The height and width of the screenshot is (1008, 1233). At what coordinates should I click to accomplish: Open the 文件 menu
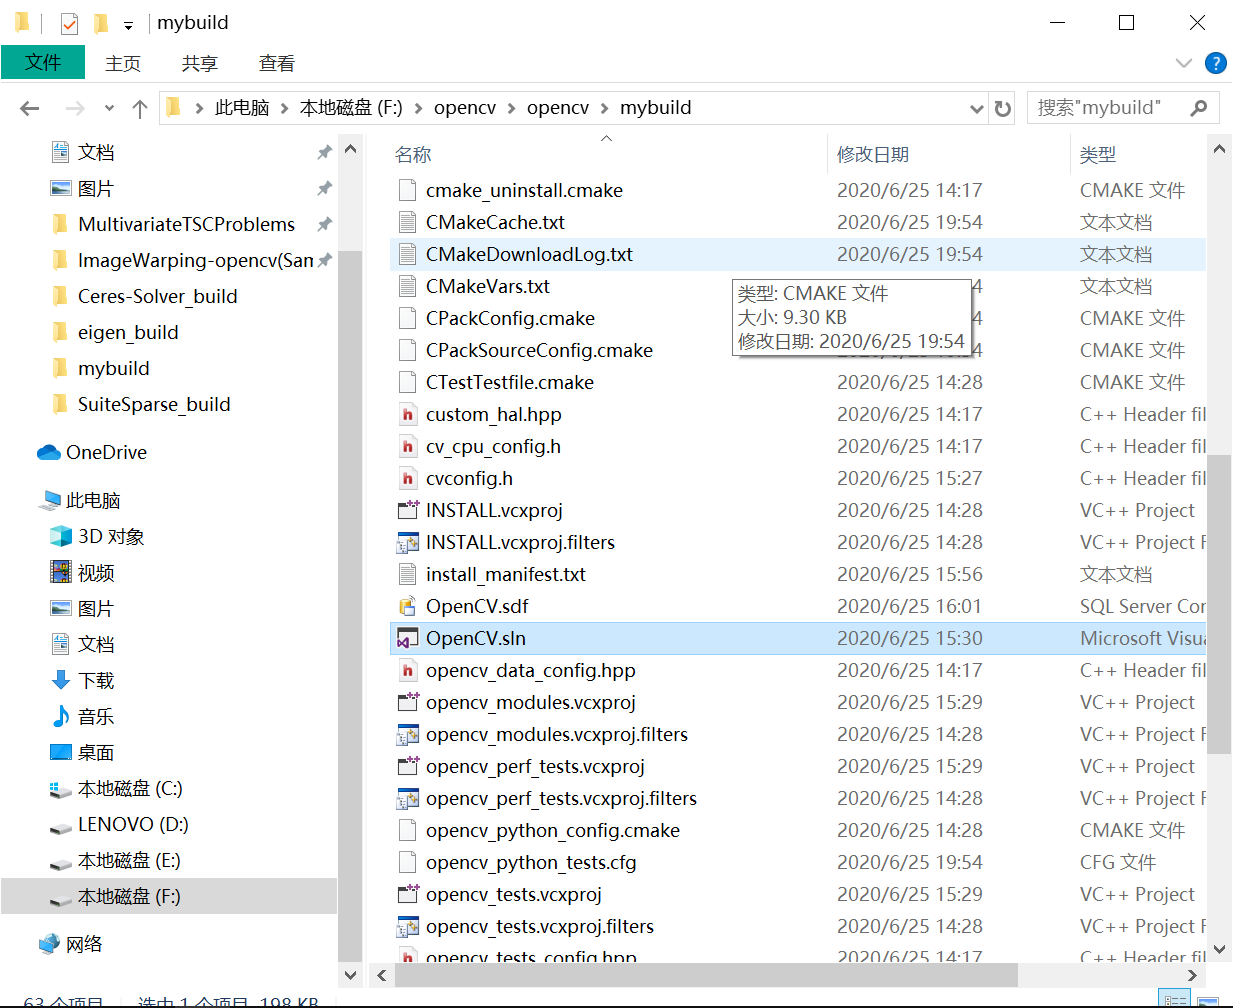tap(43, 63)
